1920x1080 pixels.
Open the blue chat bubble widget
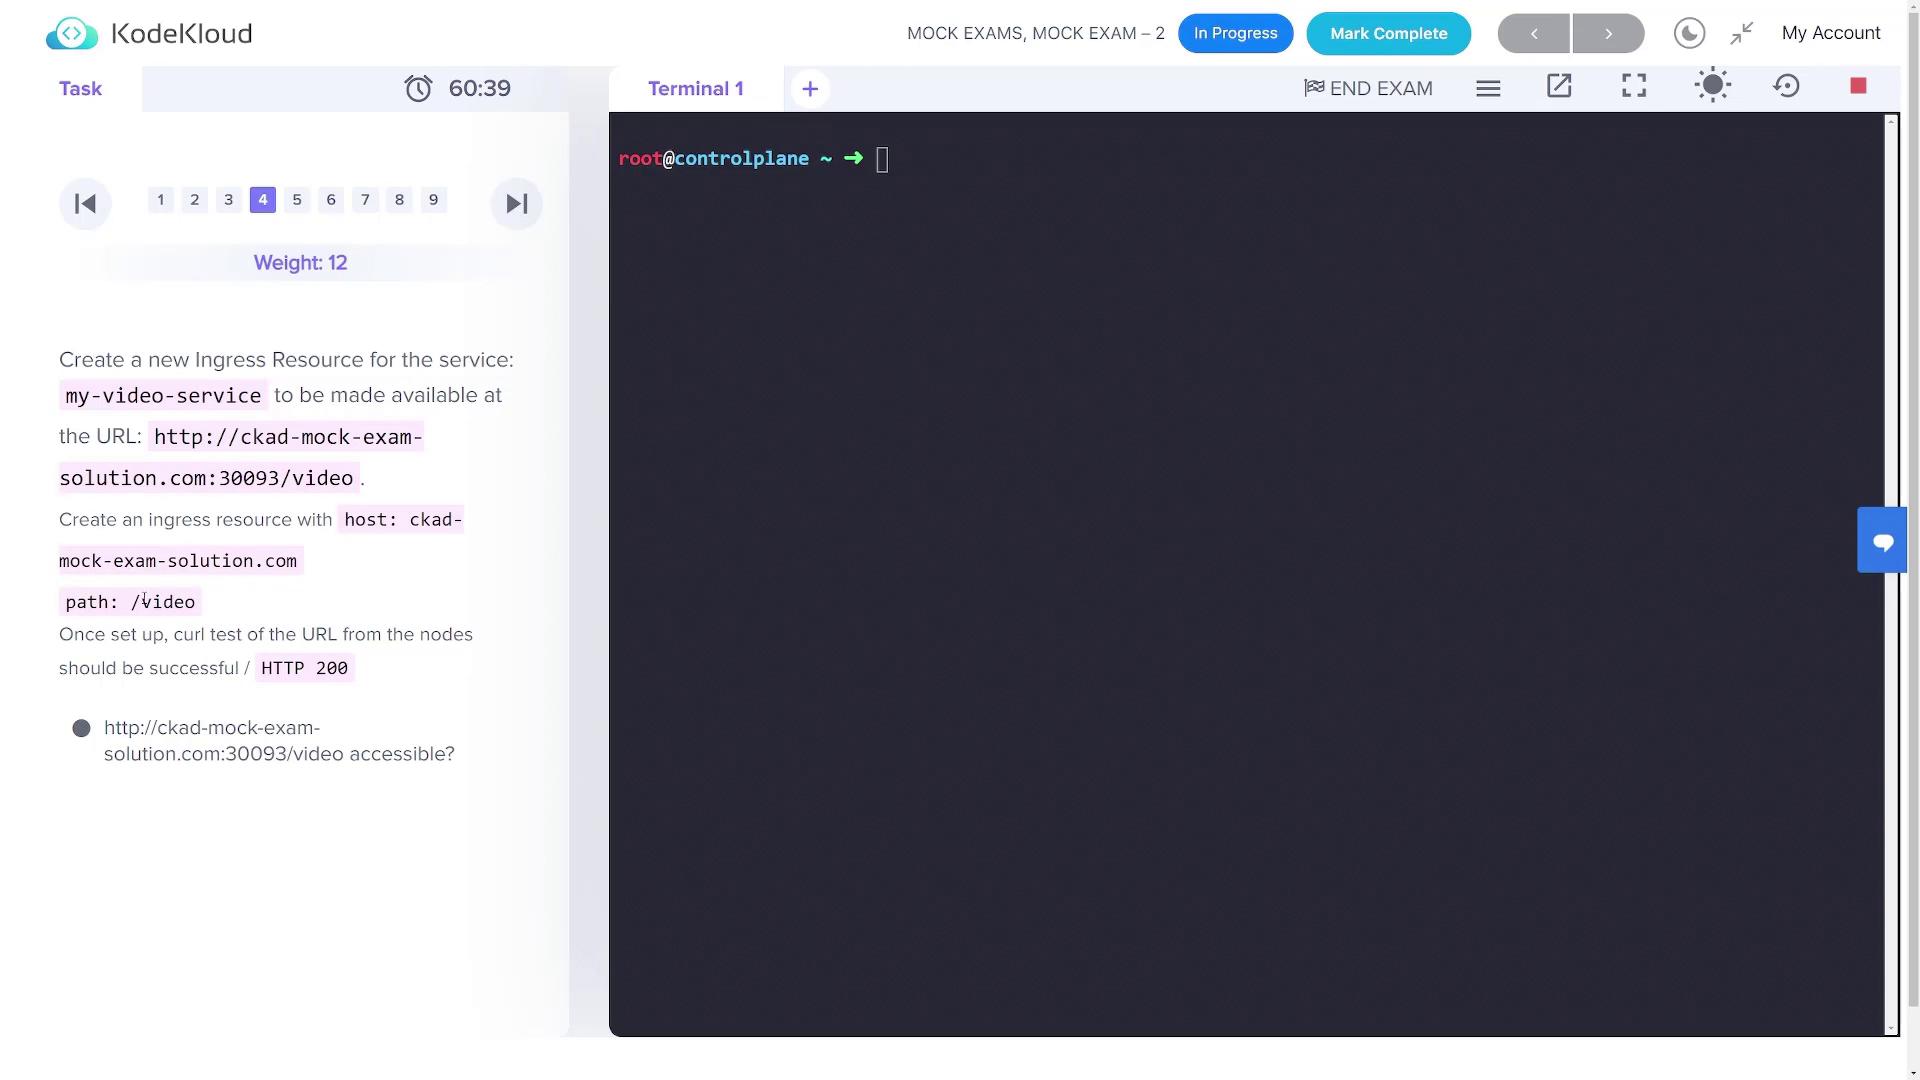(1882, 541)
